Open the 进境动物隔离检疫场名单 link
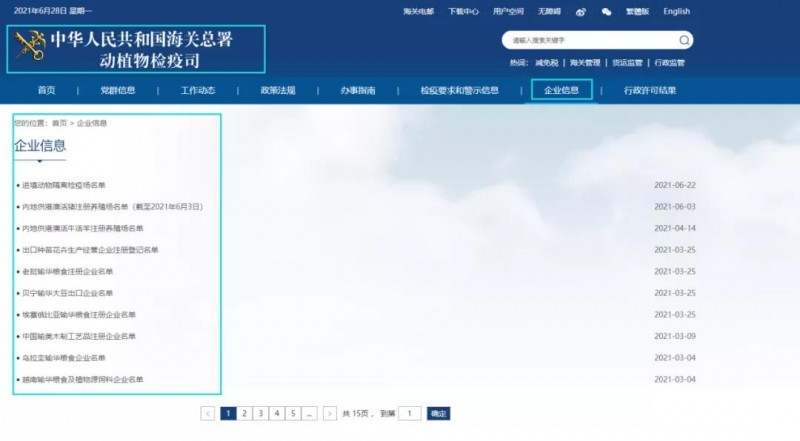Viewport: 800px width, 441px height. tap(63, 185)
